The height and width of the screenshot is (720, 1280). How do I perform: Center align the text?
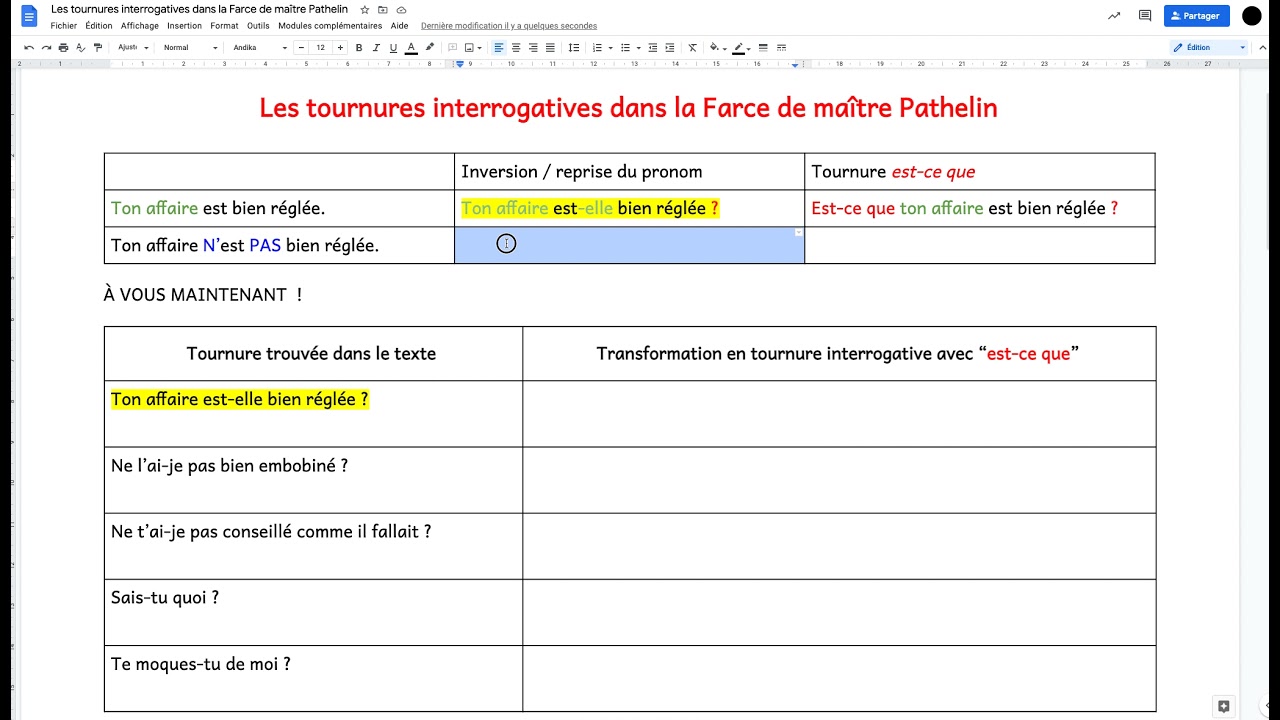[x=516, y=47]
